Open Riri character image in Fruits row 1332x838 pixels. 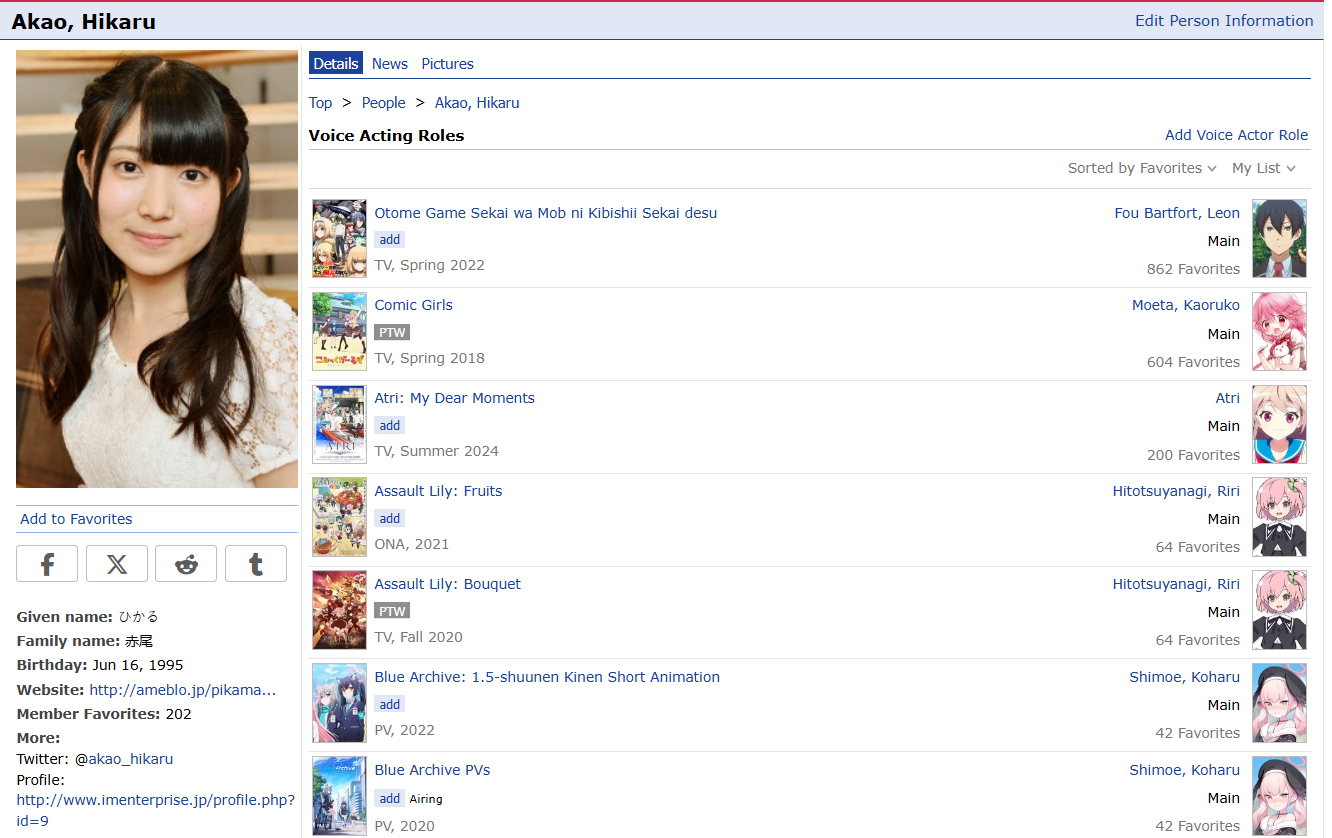coord(1280,518)
